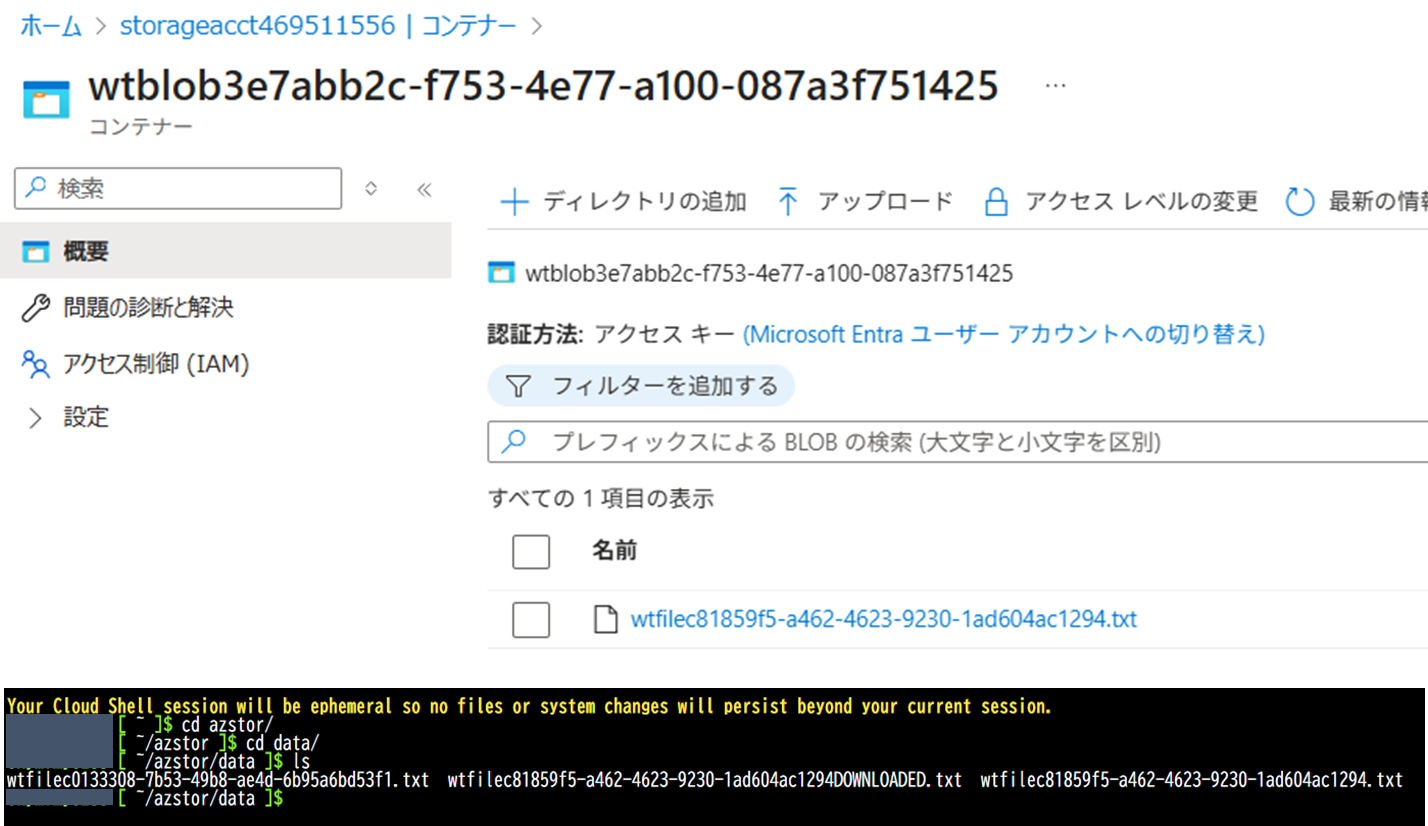Switch to Microsoft Entra user account authentication
Viewport: 1428px width, 826px height.
tap(1003, 334)
